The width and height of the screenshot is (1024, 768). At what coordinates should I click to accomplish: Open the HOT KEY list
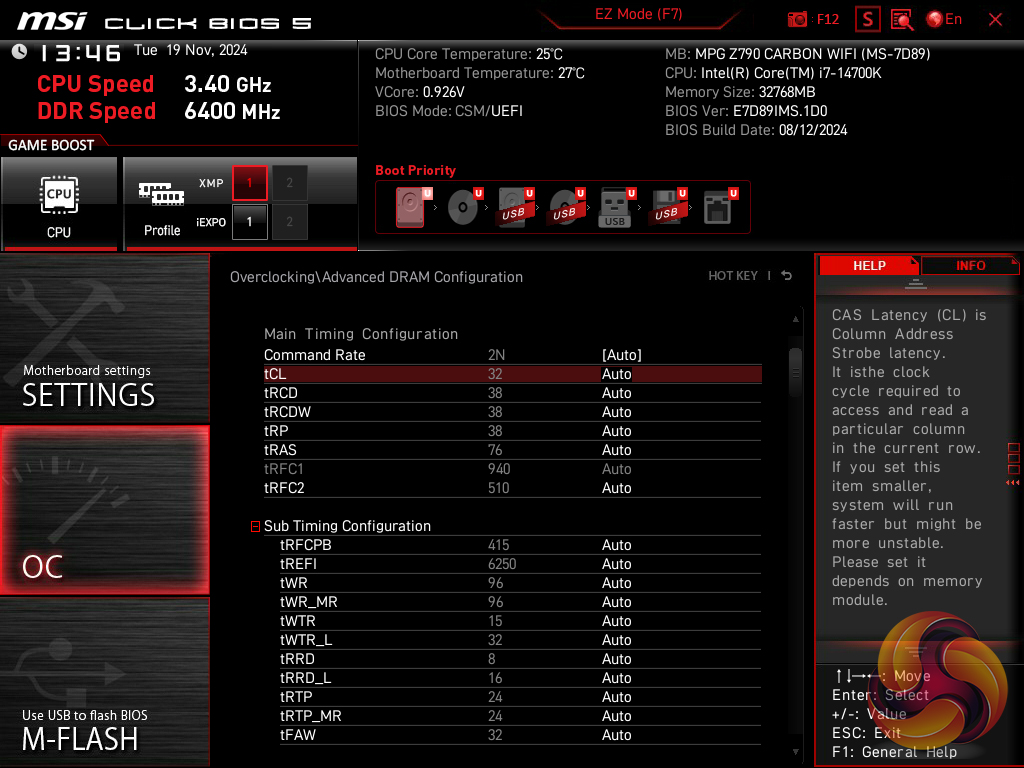(733, 276)
